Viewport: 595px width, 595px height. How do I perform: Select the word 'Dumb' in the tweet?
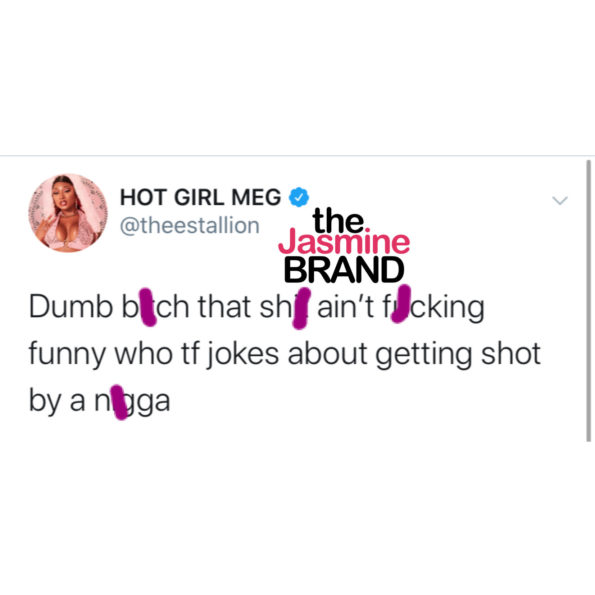(71, 307)
